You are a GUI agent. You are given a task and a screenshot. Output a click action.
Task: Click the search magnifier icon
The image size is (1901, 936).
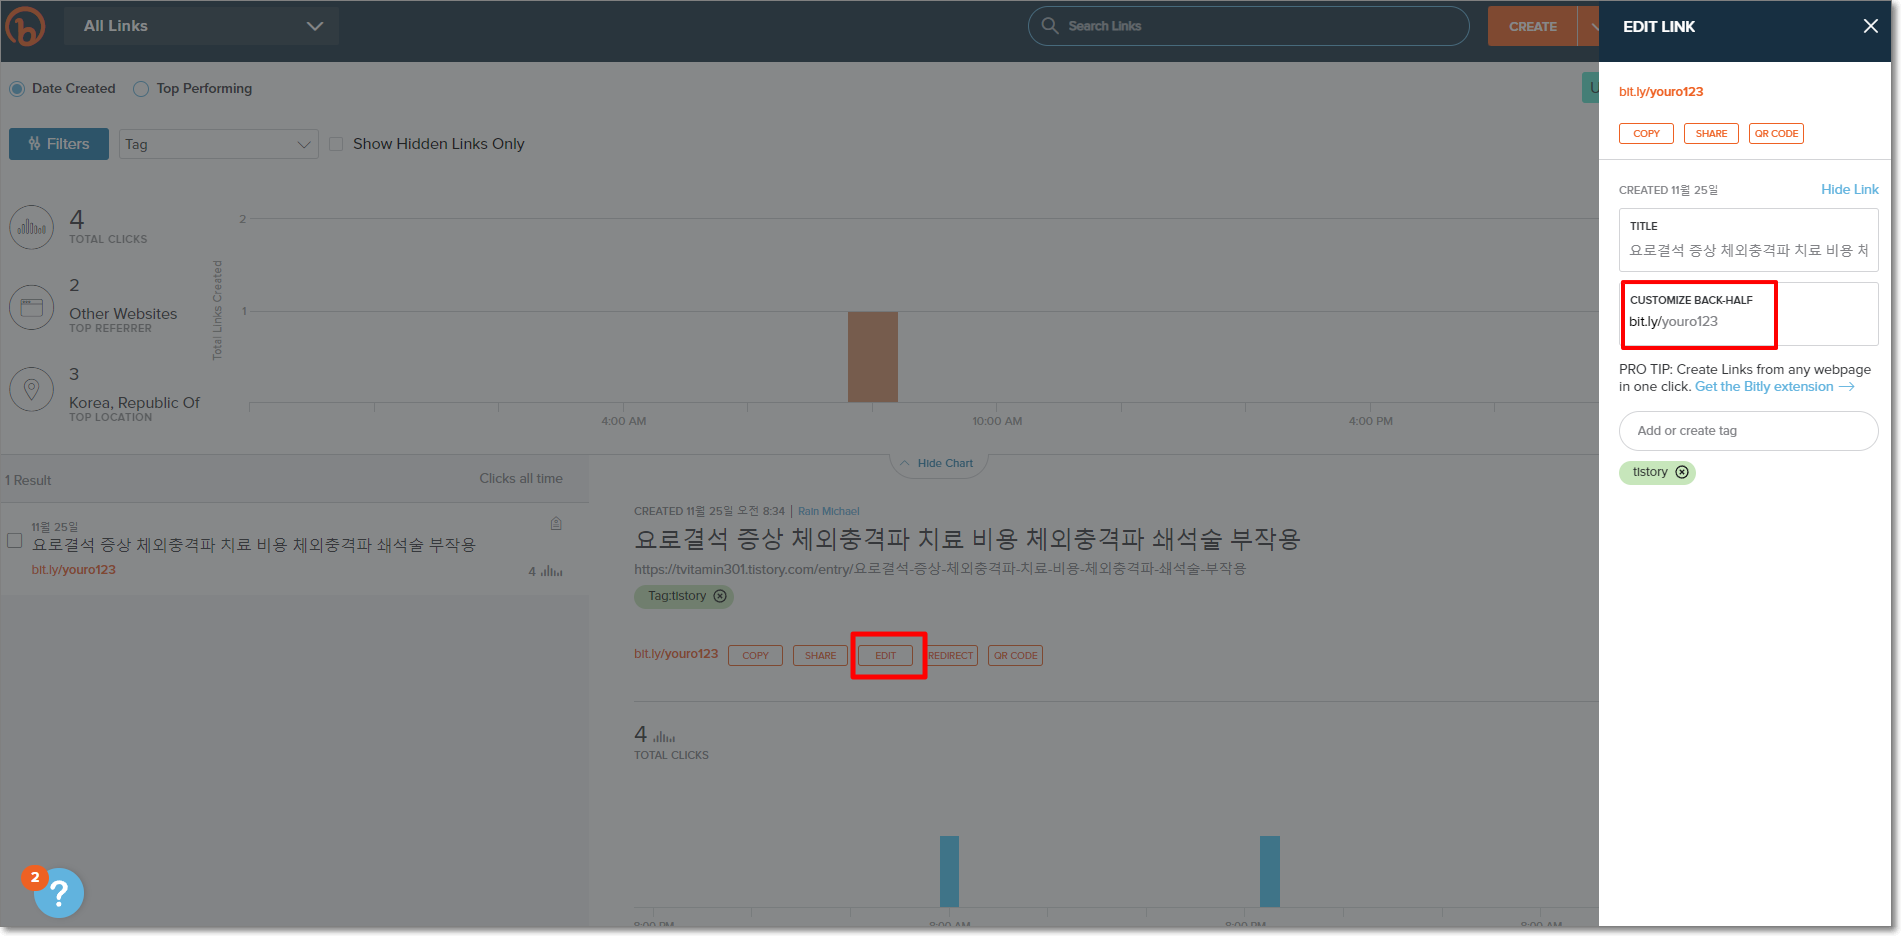[x=1049, y=26]
